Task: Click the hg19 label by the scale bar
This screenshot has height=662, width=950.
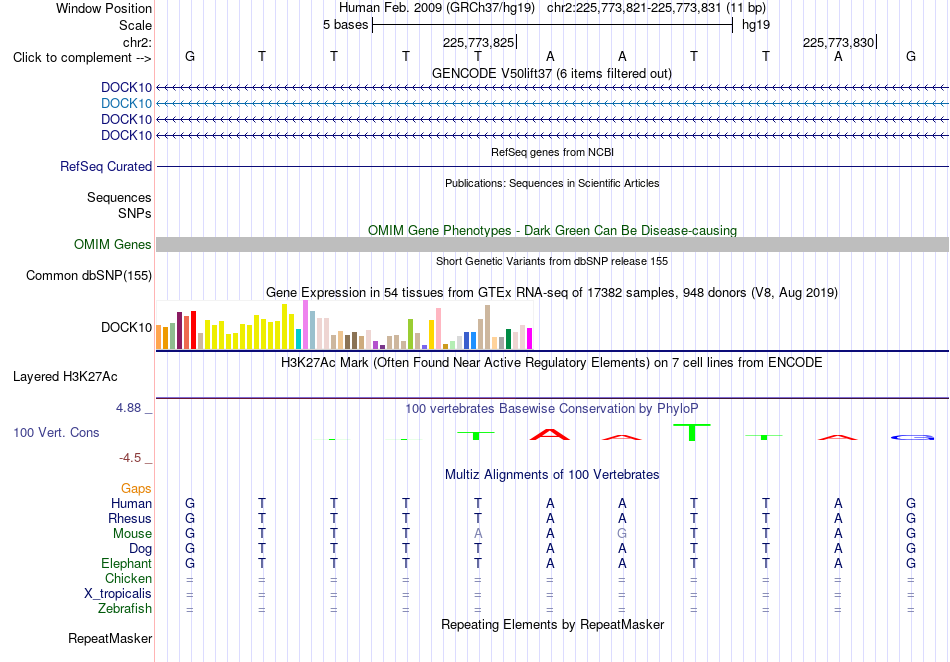Action: click(756, 25)
